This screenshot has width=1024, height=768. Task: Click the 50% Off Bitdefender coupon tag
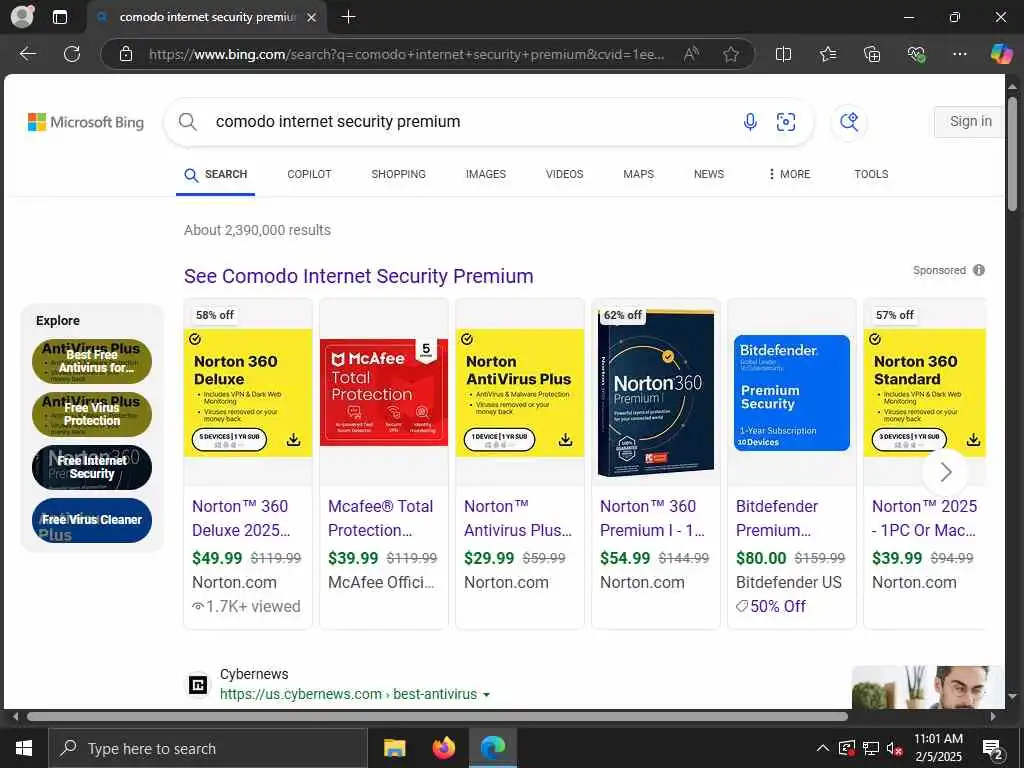coord(771,607)
